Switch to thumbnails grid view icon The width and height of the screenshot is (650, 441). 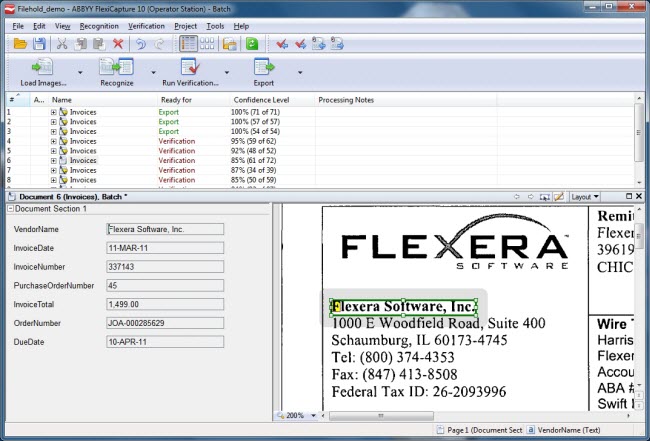coord(207,44)
